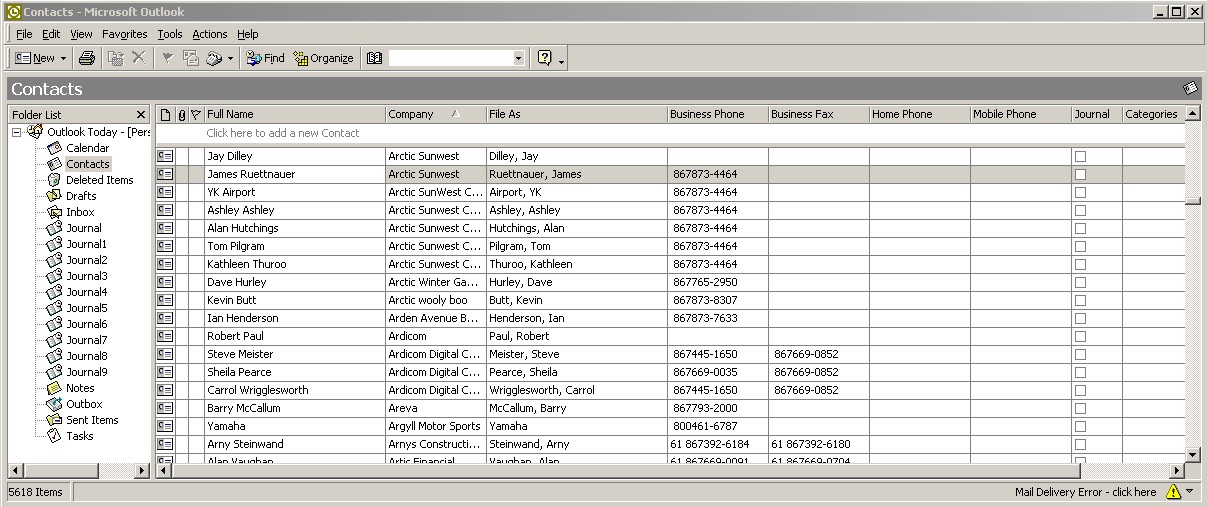Click the Mail Delivery Error status message

coord(1085,492)
